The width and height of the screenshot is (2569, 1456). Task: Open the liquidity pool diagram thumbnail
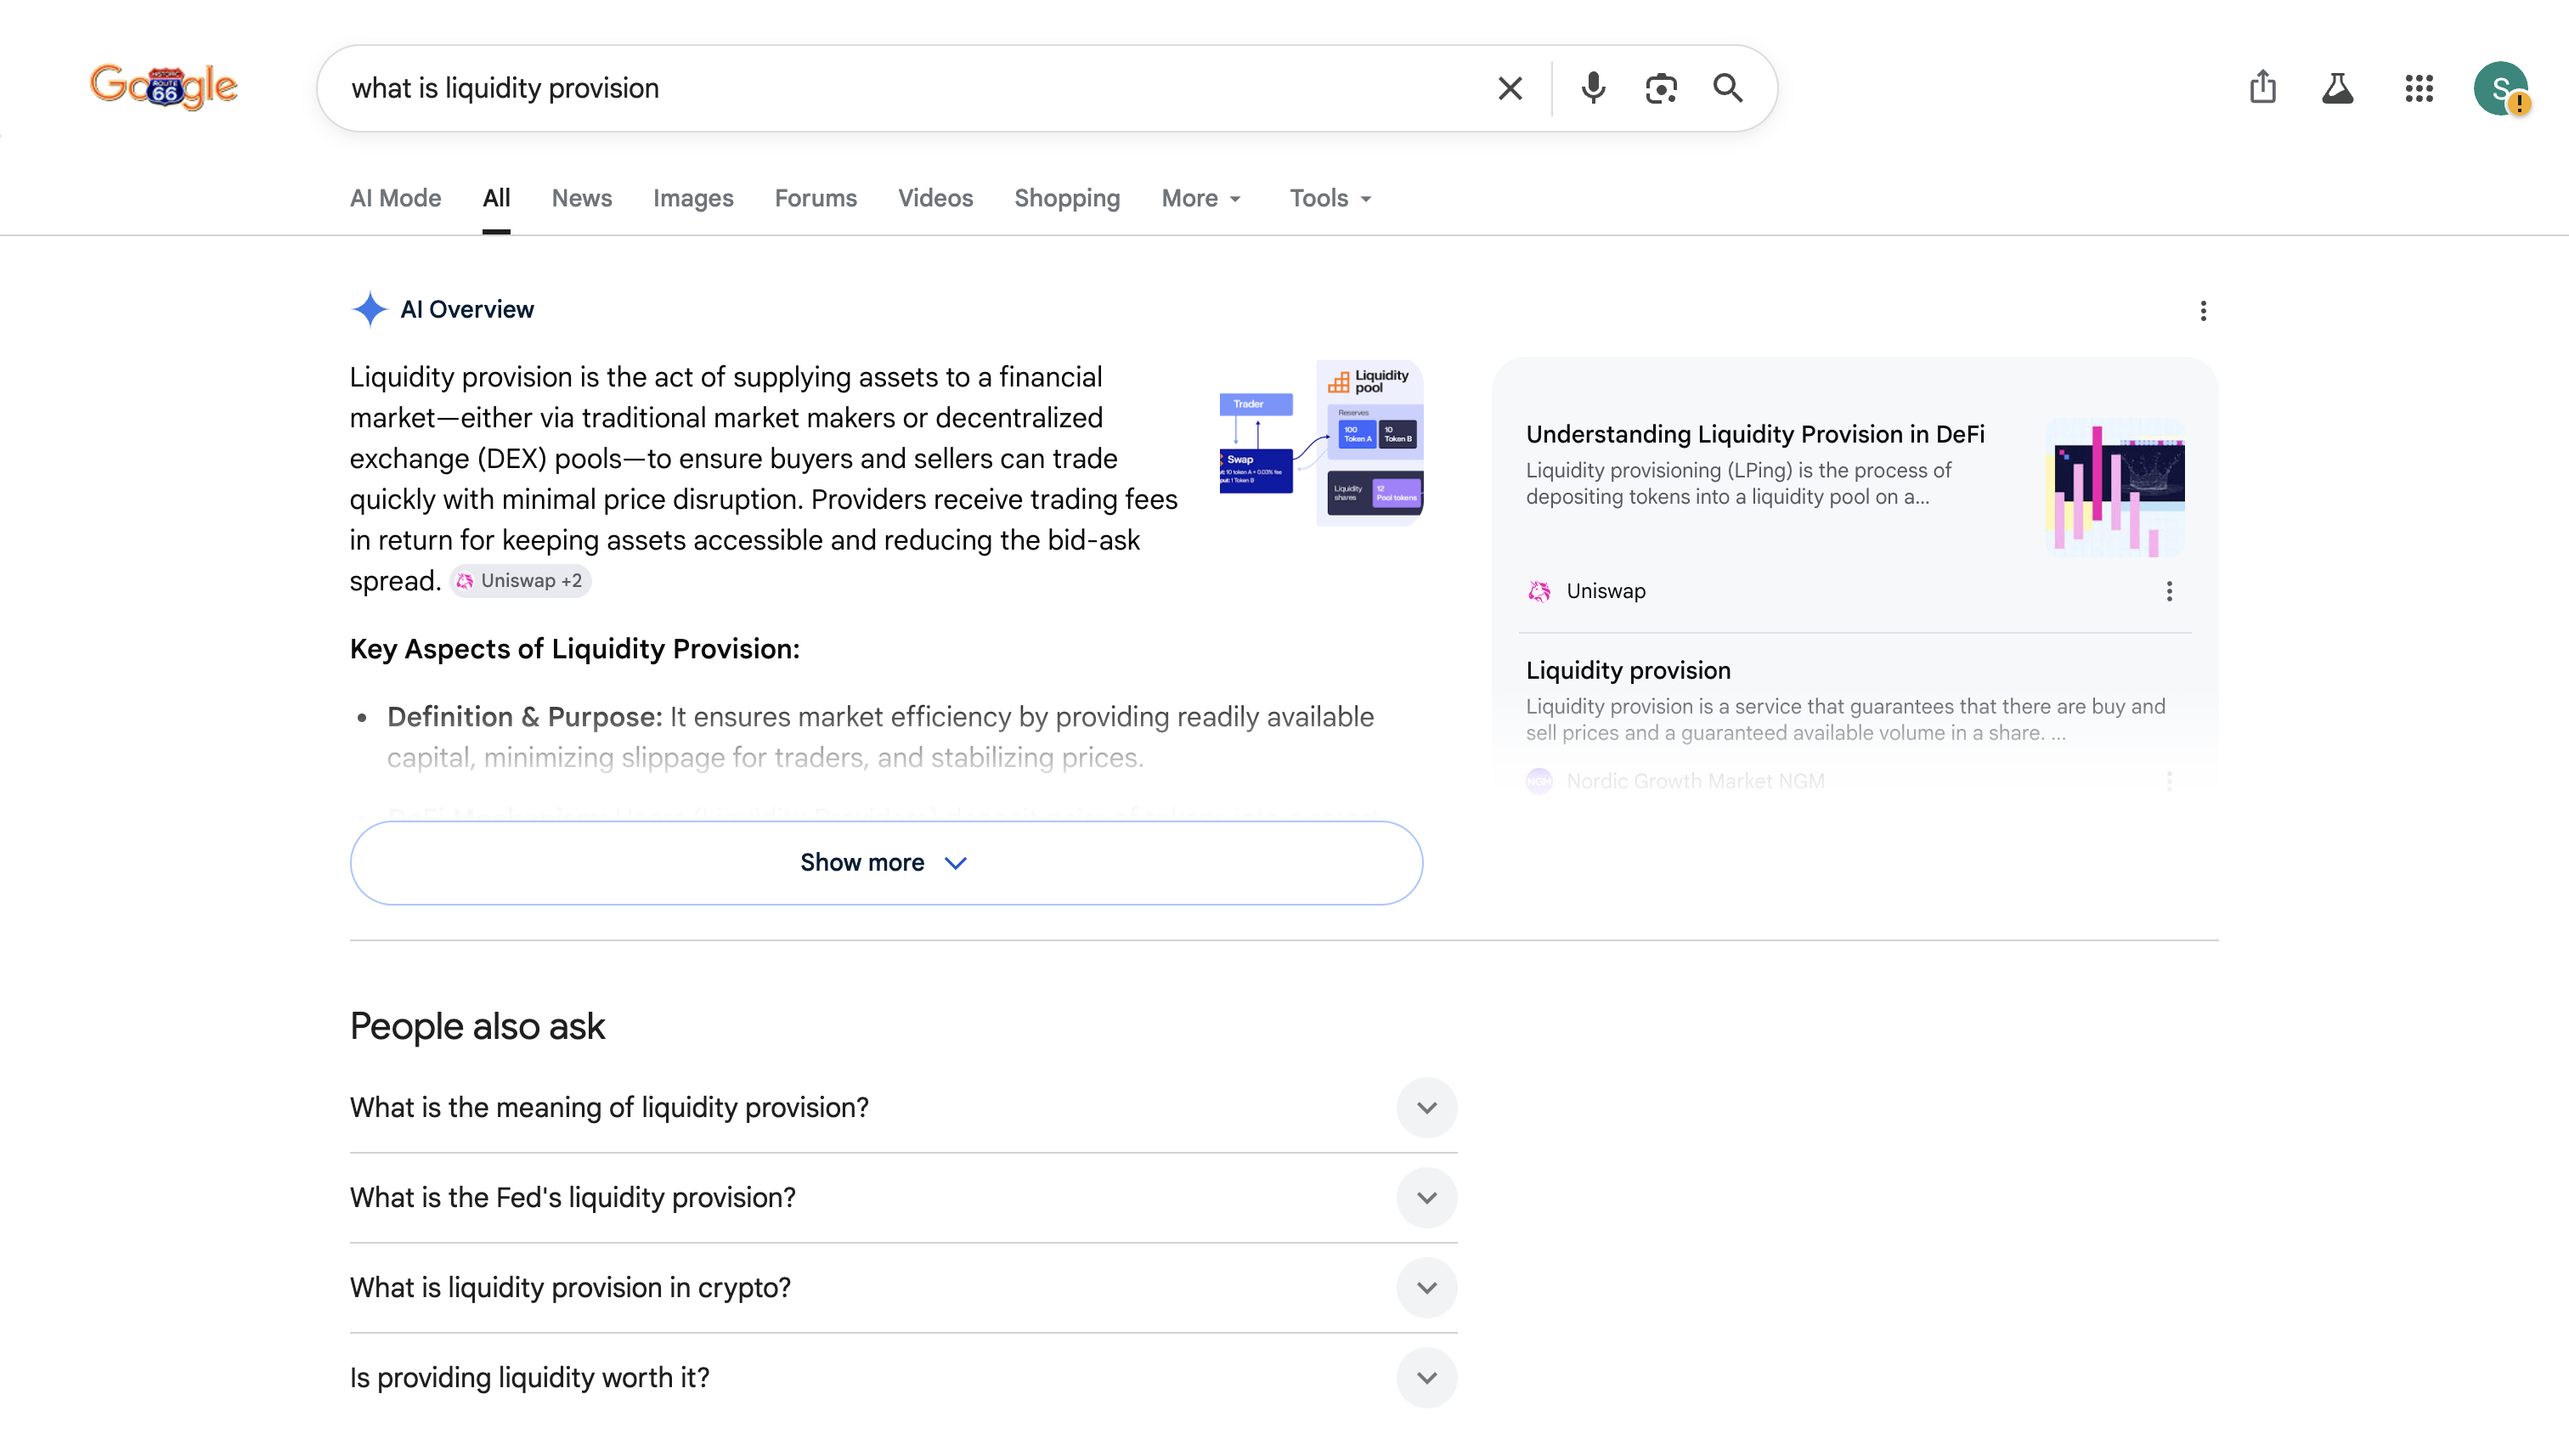click(x=1321, y=443)
